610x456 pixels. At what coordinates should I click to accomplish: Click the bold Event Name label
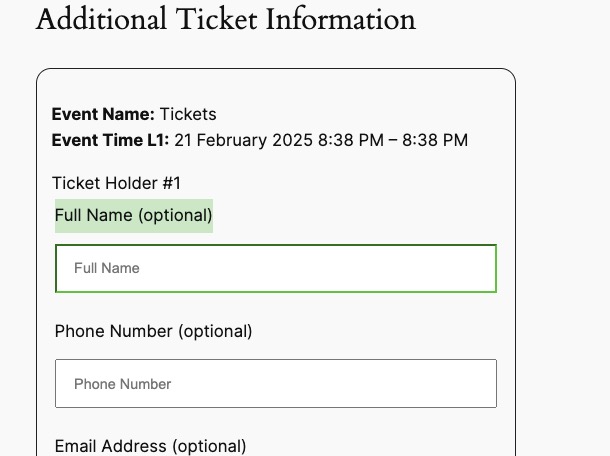(x=103, y=114)
